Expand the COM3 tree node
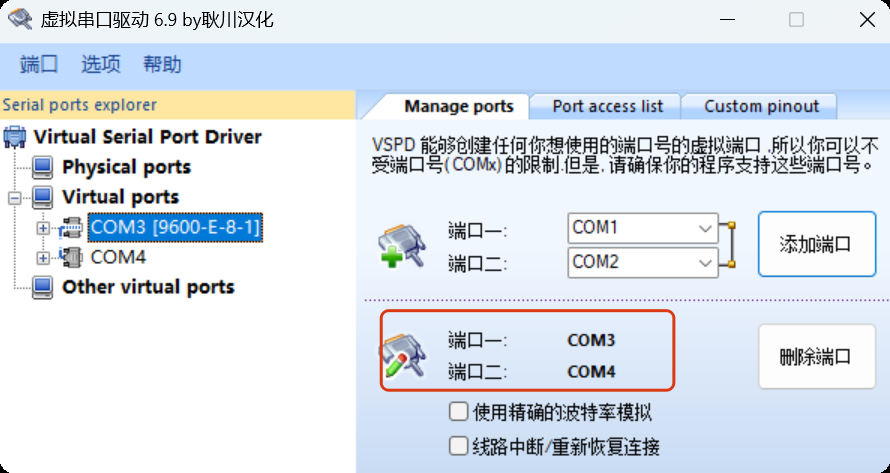 coord(43,228)
